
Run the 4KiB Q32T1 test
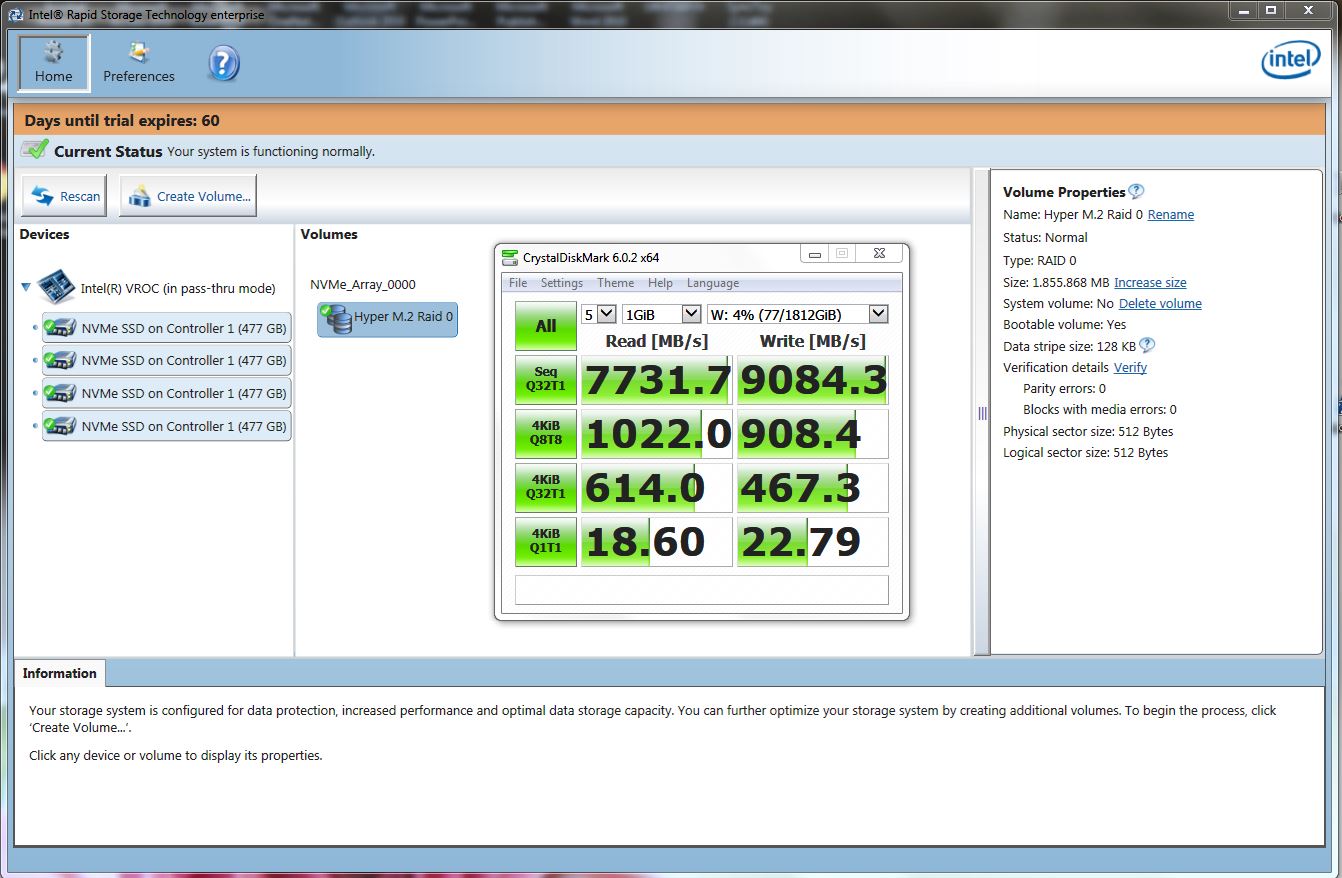pyautogui.click(x=546, y=487)
